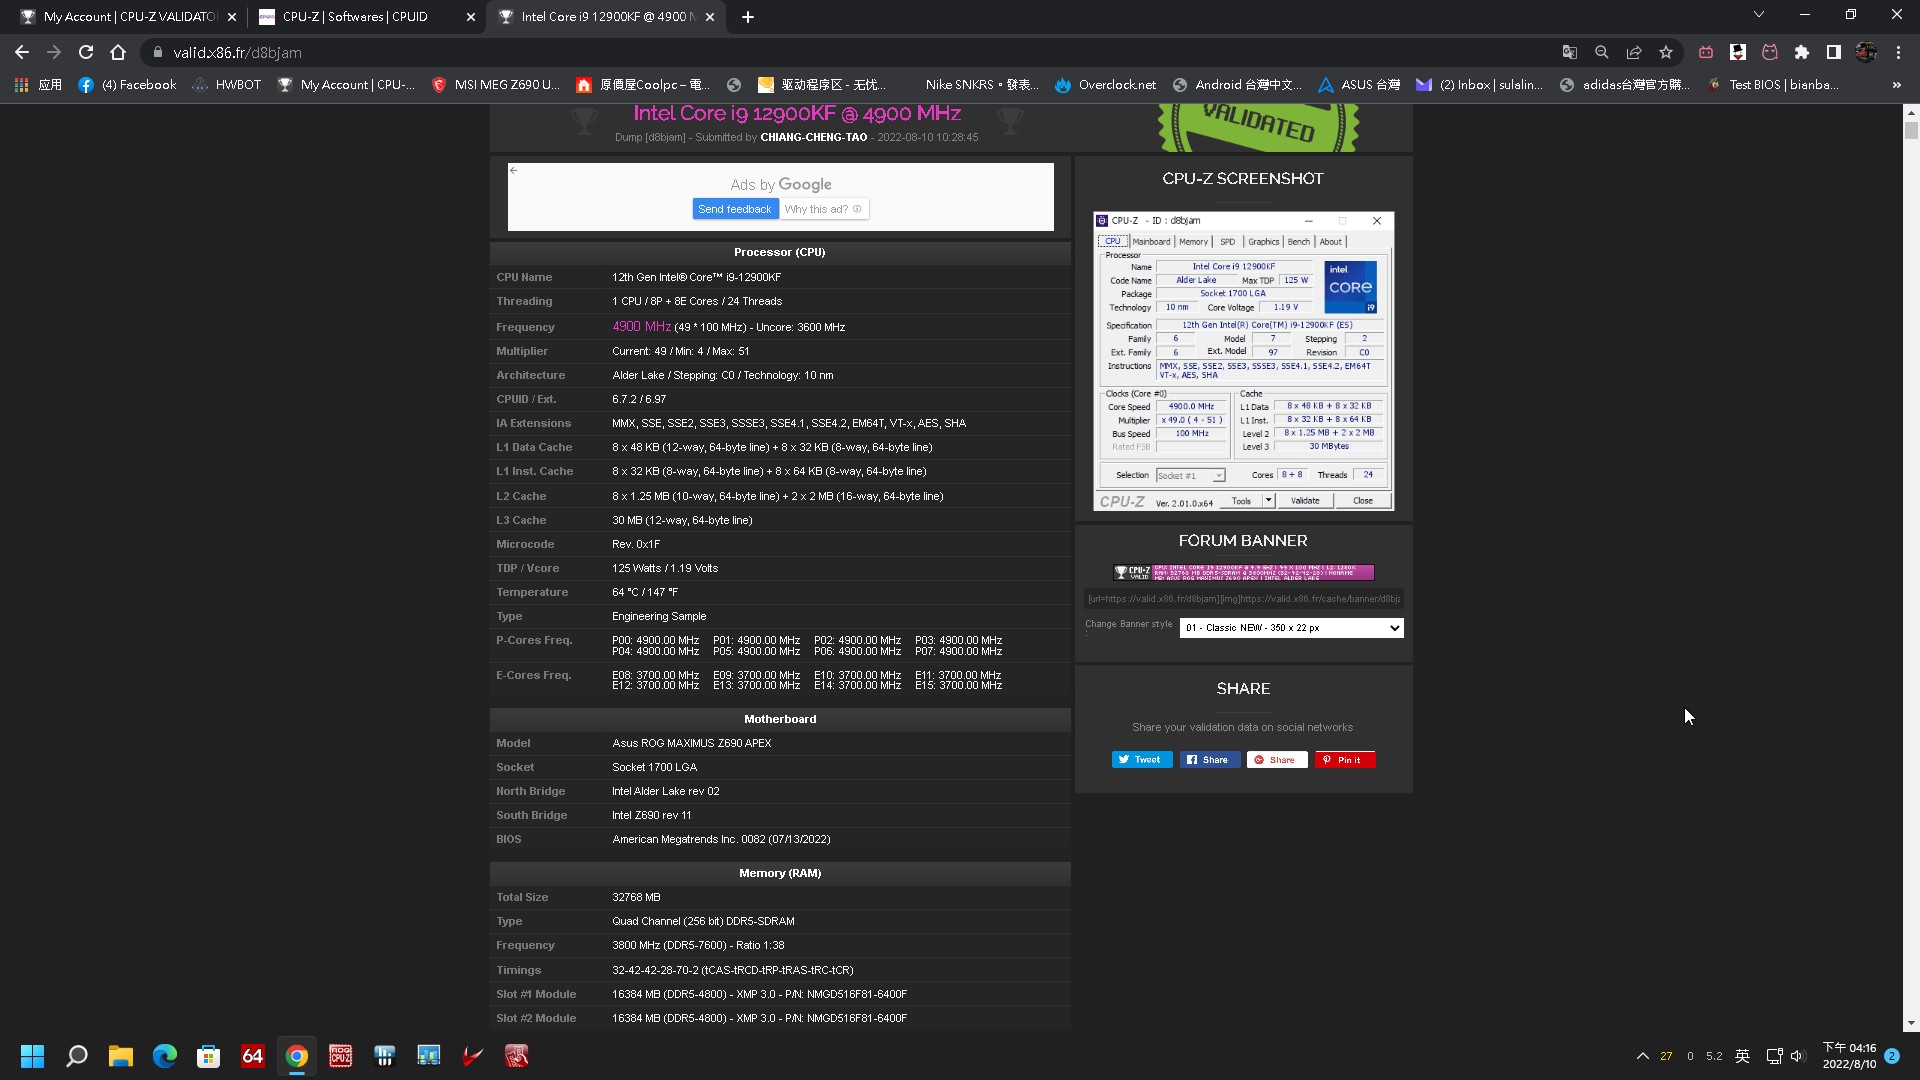Expand the Socket selection dropdown

coord(1215,476)
